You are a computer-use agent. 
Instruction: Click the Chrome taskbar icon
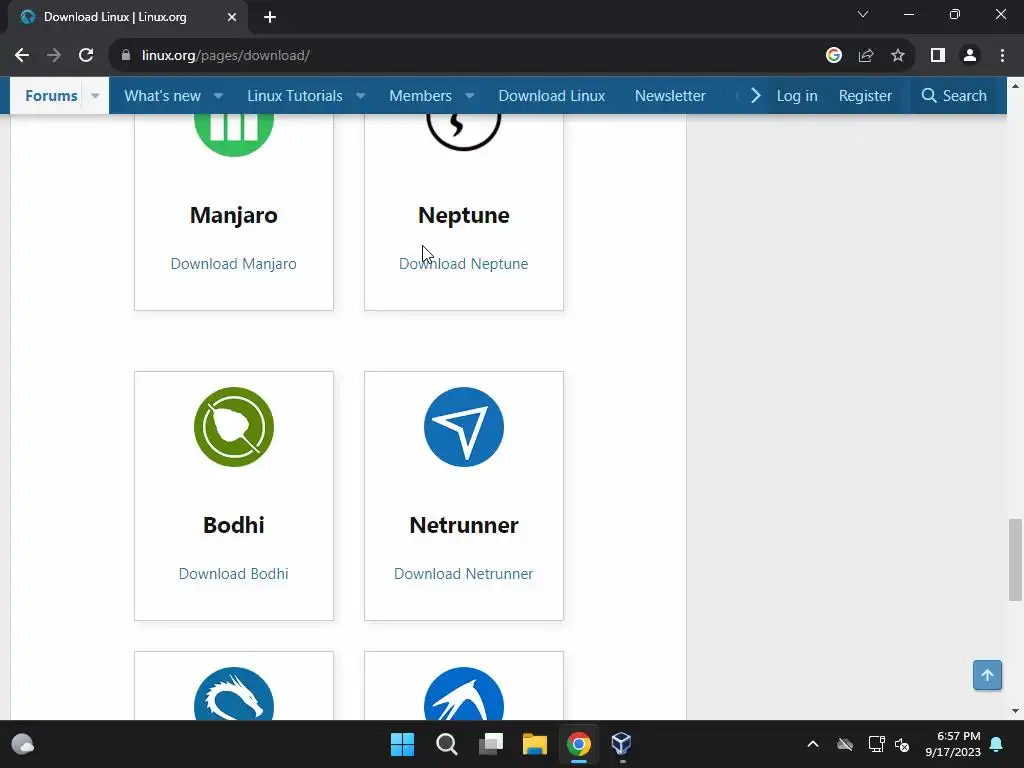tap(579, 744)
